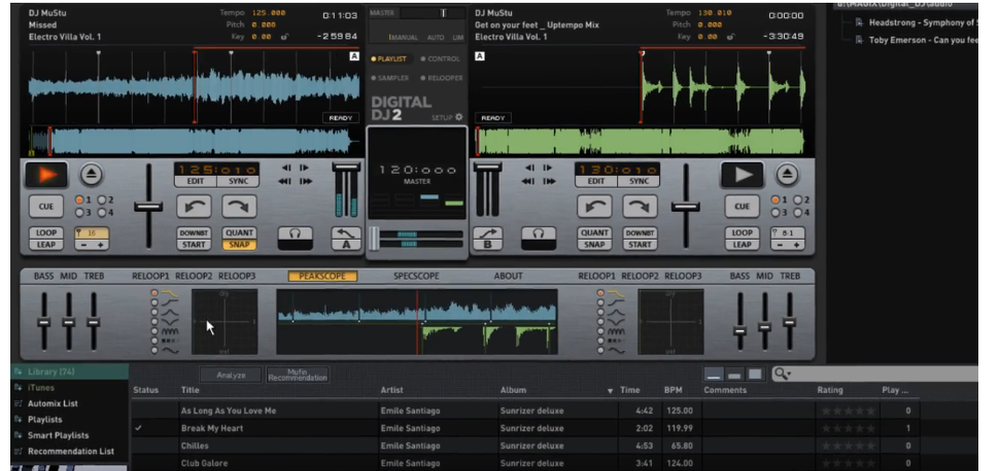Select hot cue 2 on deck B
The height and width of the screenshot is (471, 1000).
pos(797,200)
